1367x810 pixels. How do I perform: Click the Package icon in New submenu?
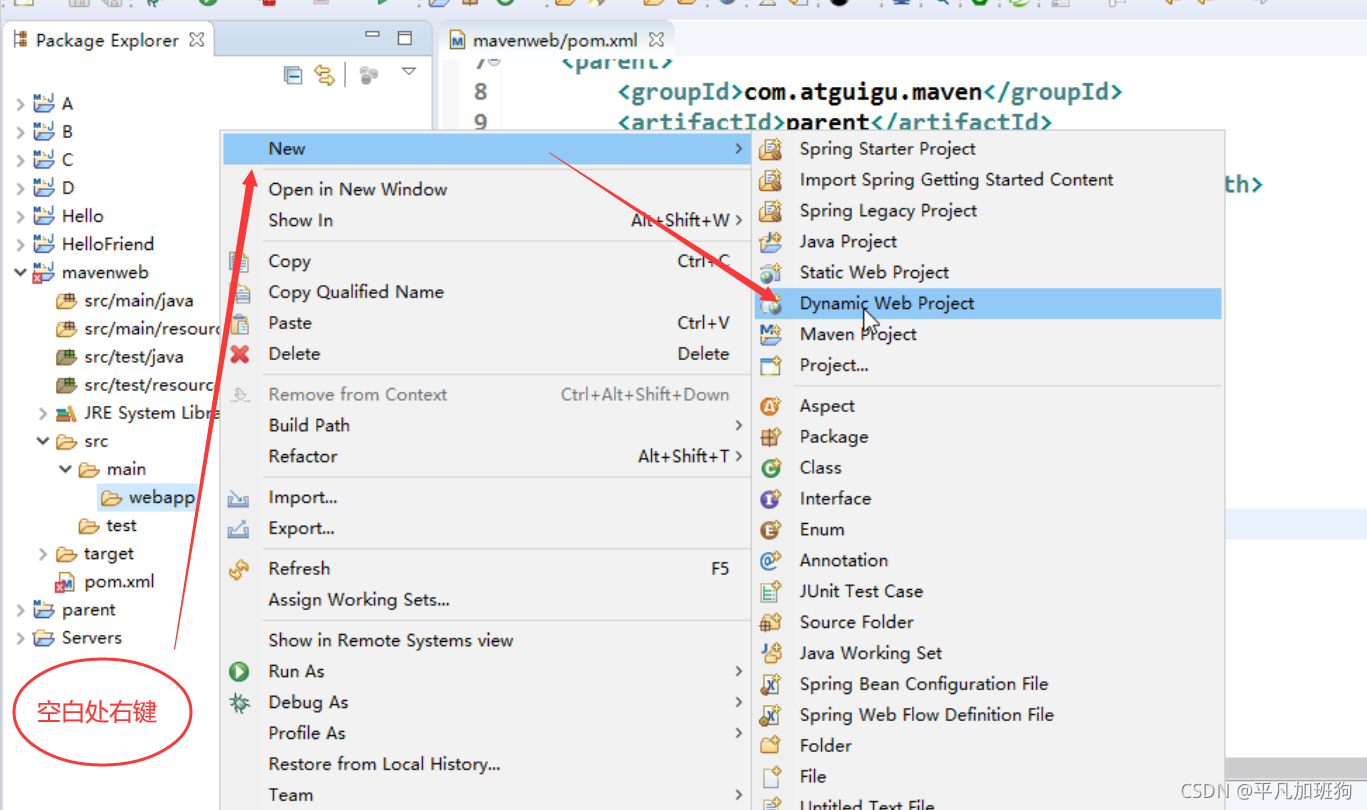tap(770, 437)
